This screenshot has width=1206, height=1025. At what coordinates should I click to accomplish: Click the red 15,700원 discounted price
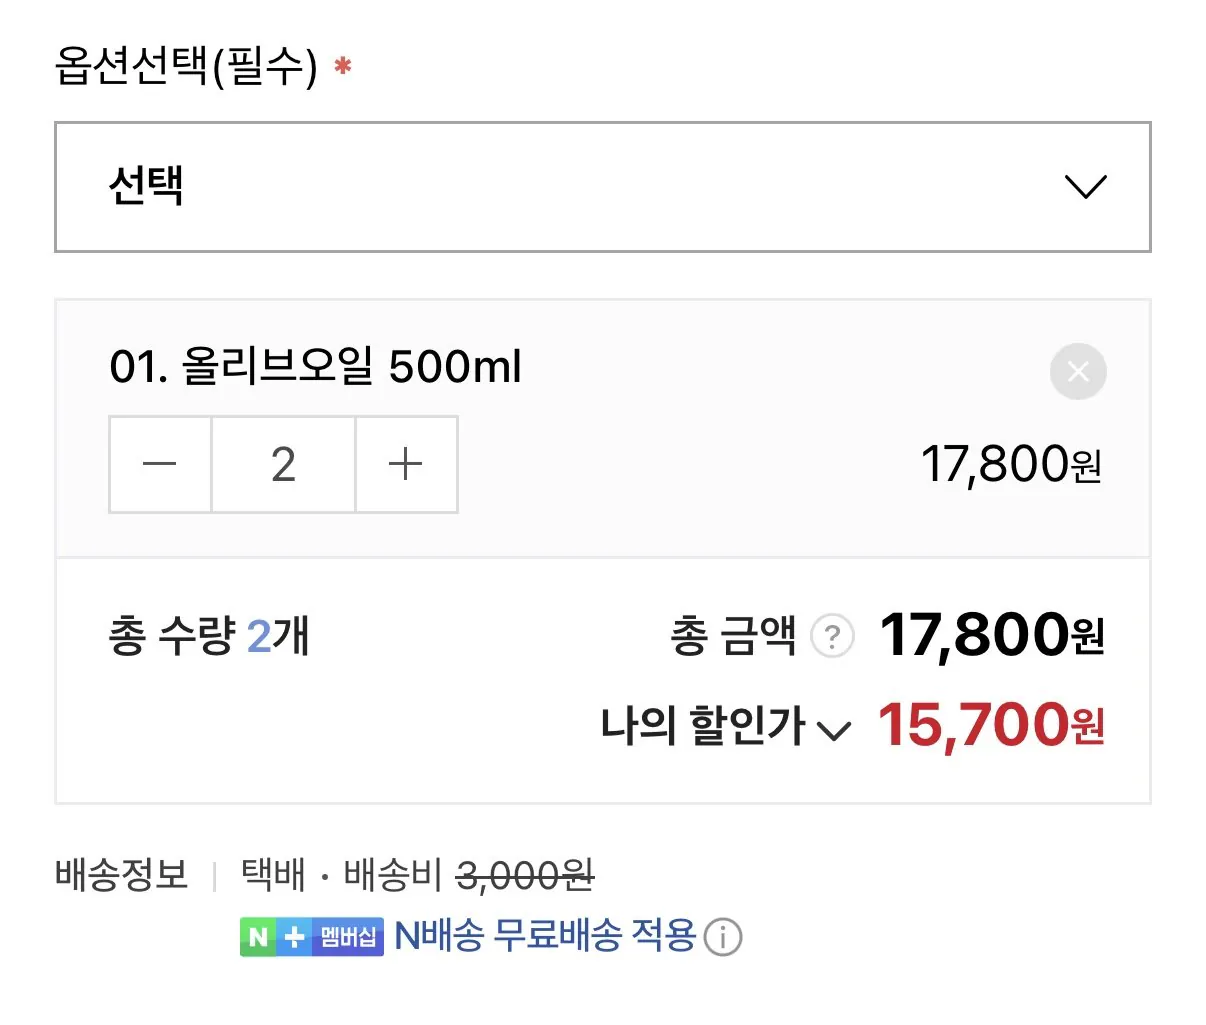coord(990,726)
